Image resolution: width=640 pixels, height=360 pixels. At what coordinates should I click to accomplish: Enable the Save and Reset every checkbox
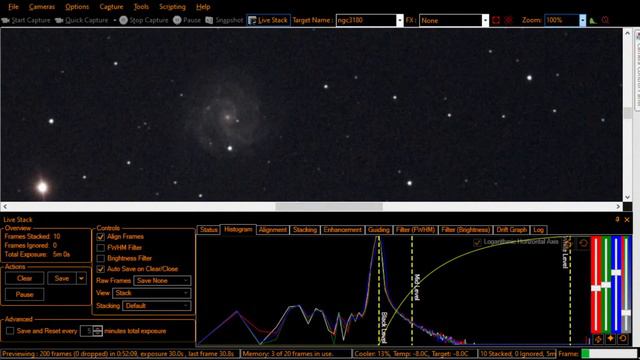point(10,331)
